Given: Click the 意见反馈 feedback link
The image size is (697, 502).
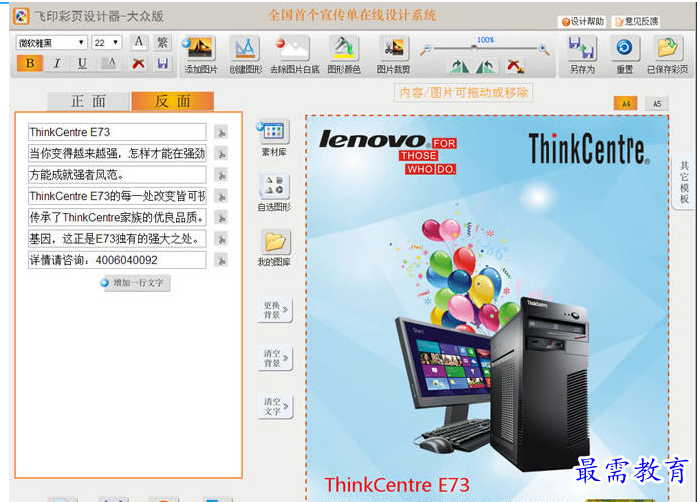Looking at the screenshot, I should coord(636,21).
